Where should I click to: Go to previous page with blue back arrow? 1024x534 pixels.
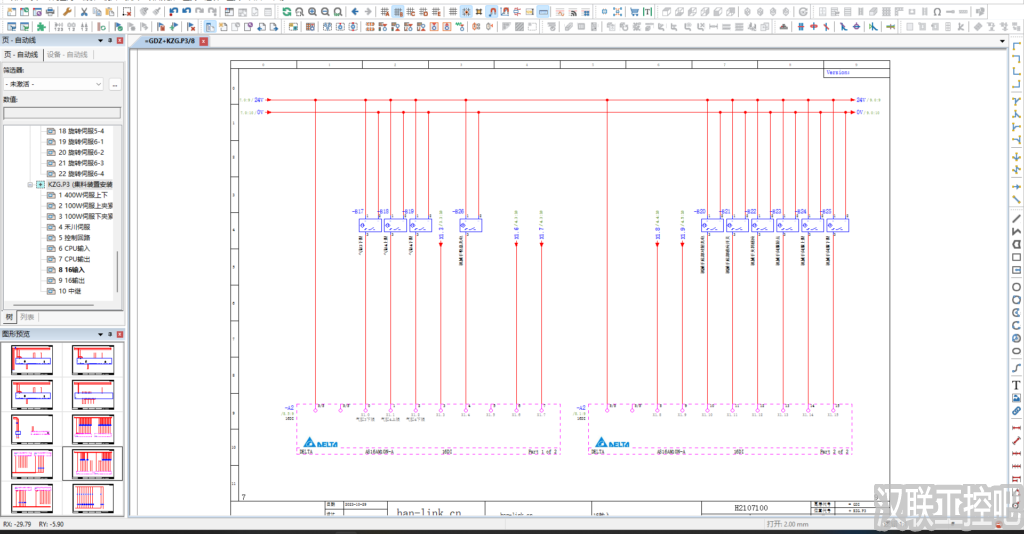[355, 12]
